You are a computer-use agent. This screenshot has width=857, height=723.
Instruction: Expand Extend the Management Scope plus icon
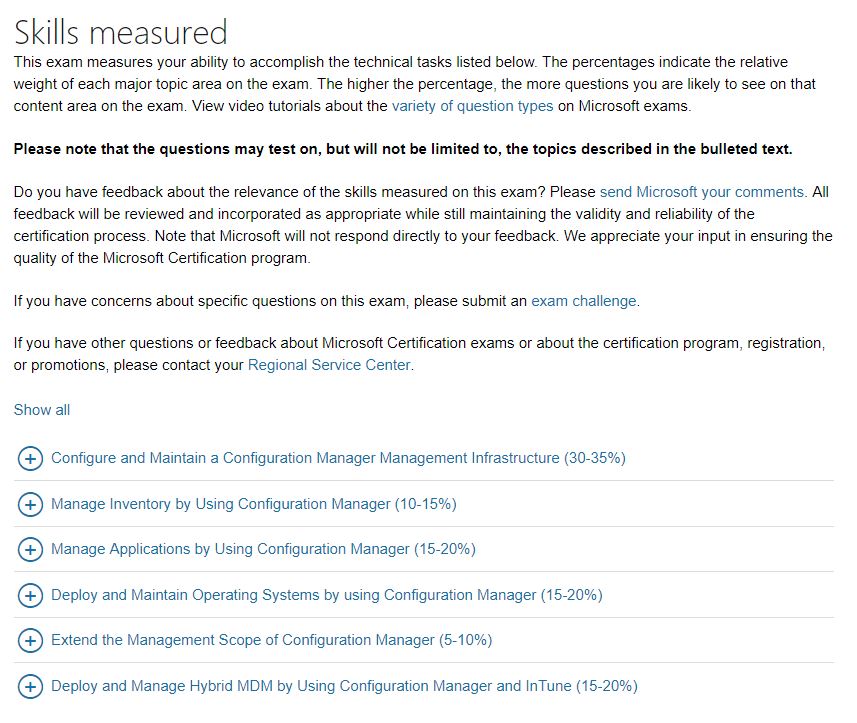point(31,640)
